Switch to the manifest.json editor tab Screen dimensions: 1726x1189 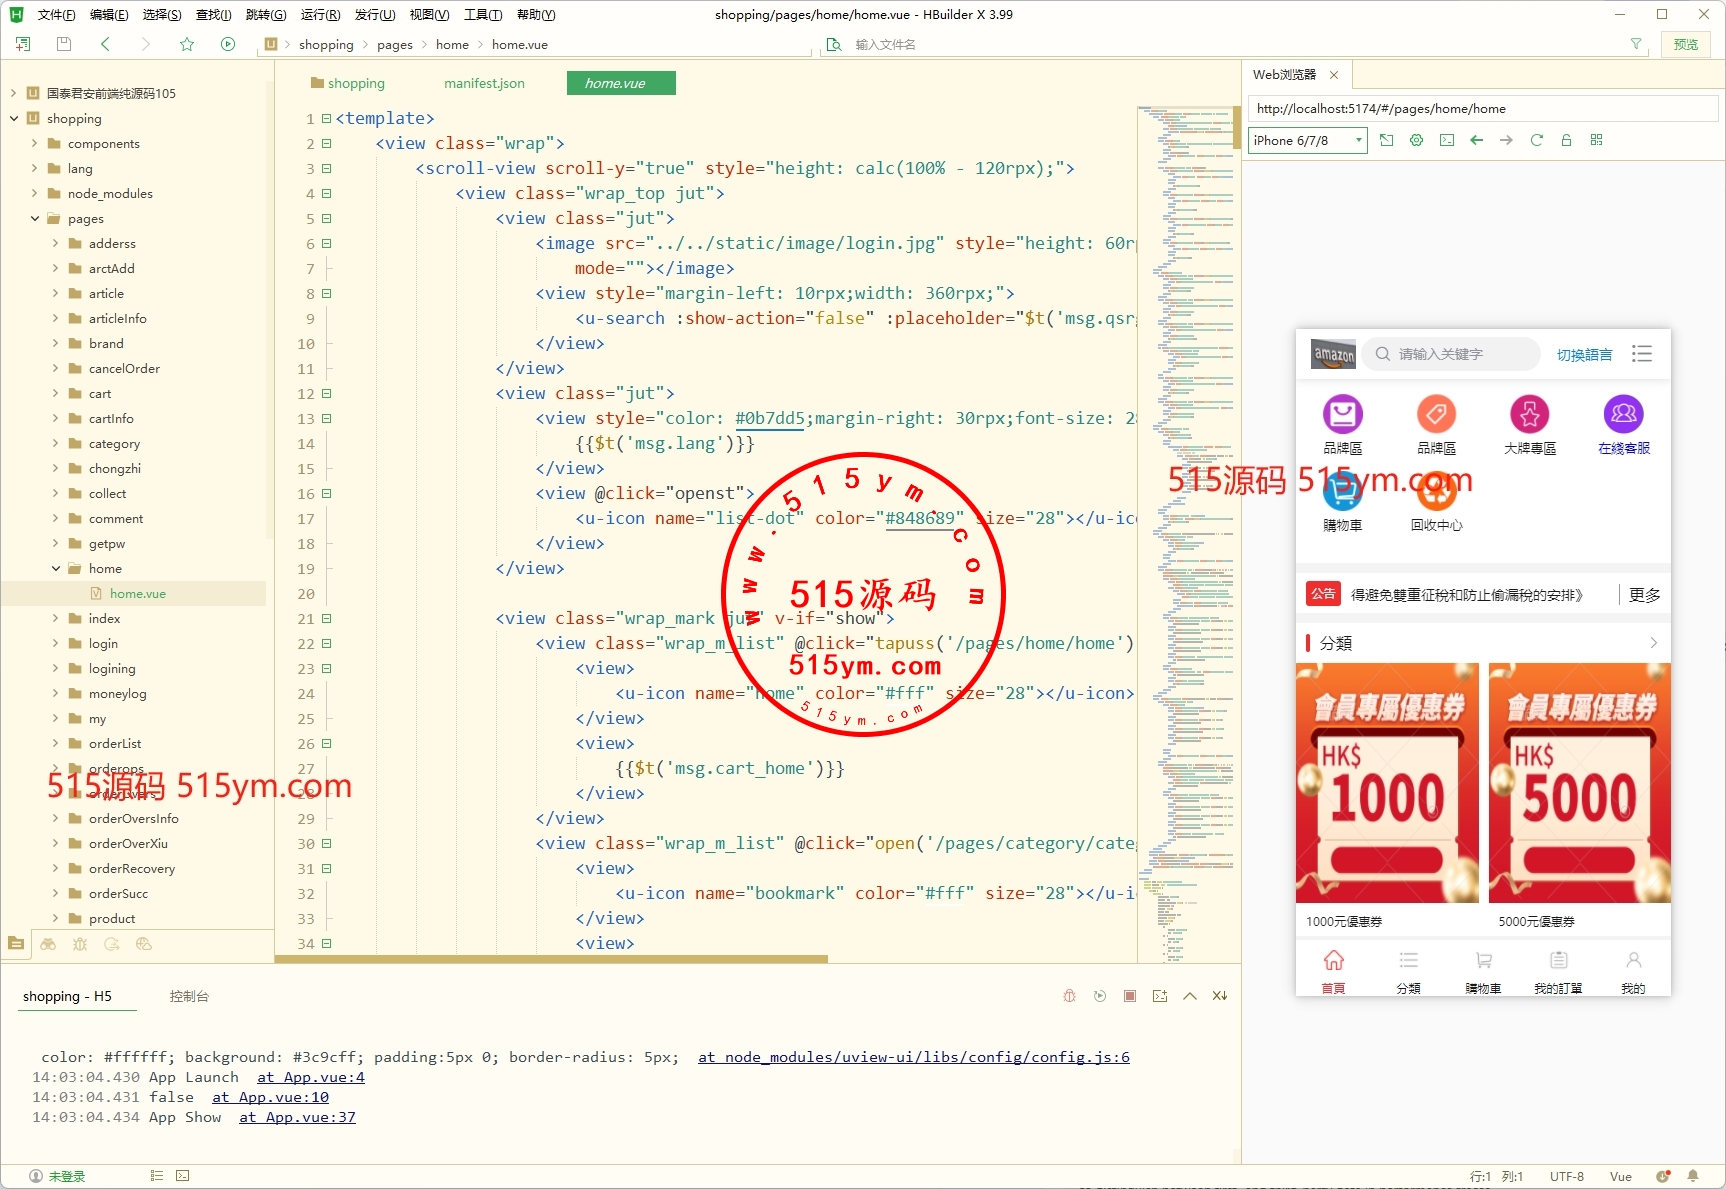(484, 83)
